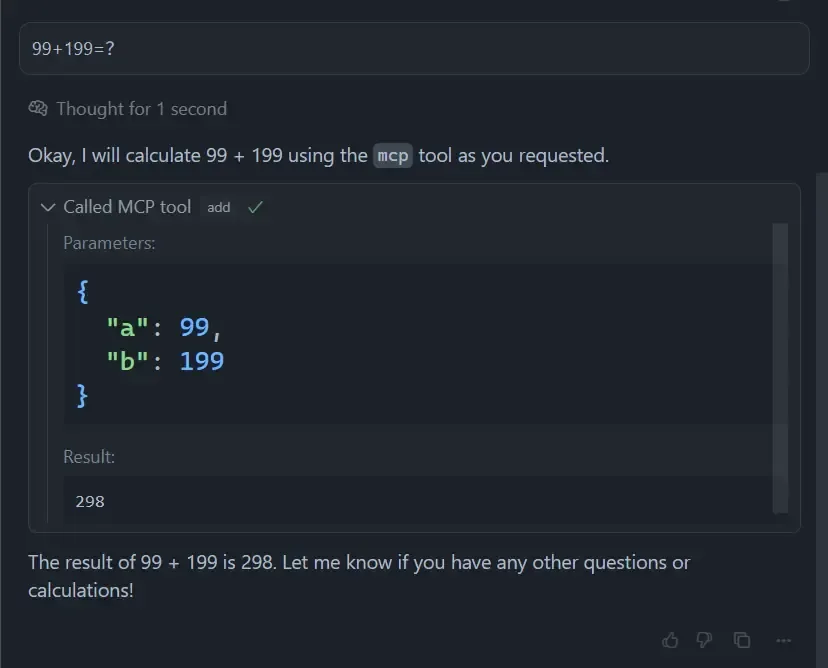Click the green checkmark next to add
This screenshot has height=668, width=828.
pyautogui.click(x=255, y=207)
